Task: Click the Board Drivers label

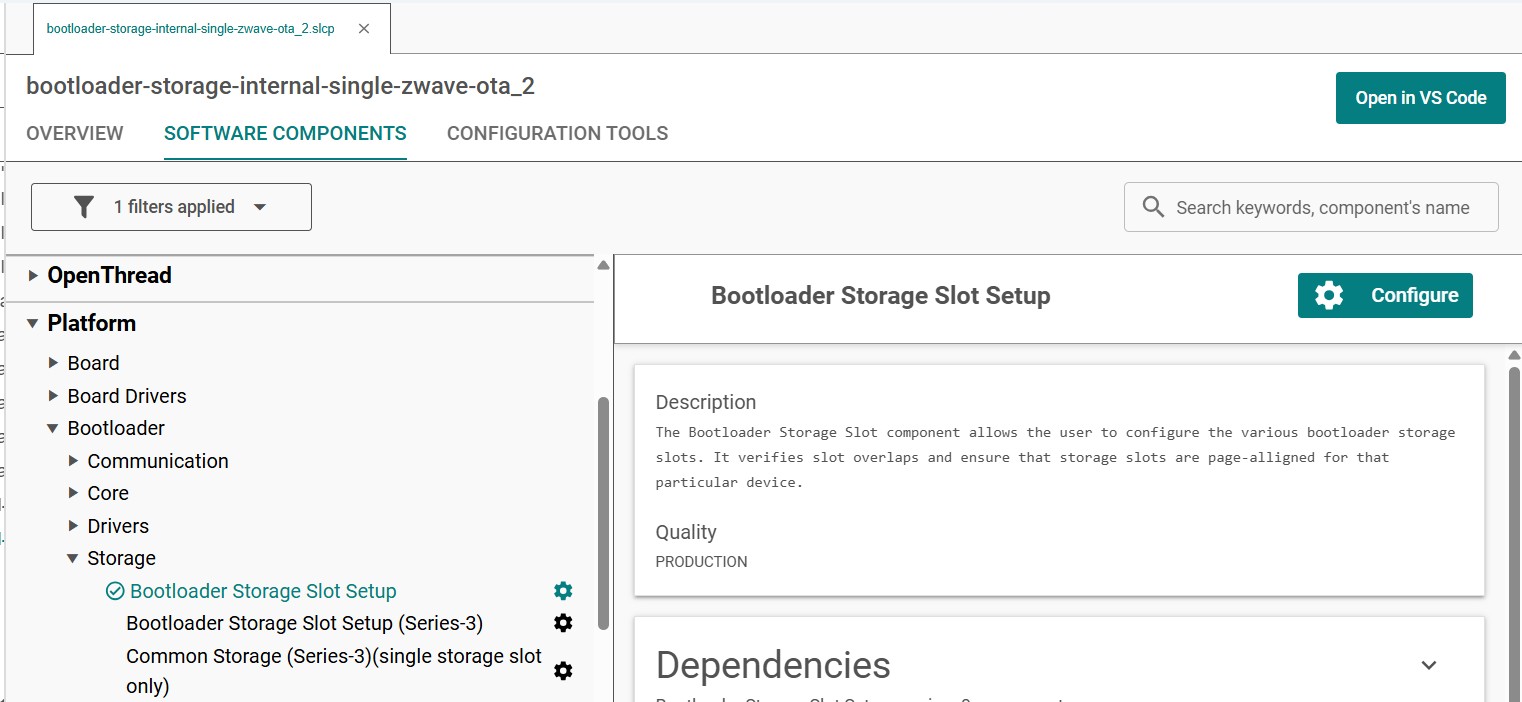Action: click(127, 396)
